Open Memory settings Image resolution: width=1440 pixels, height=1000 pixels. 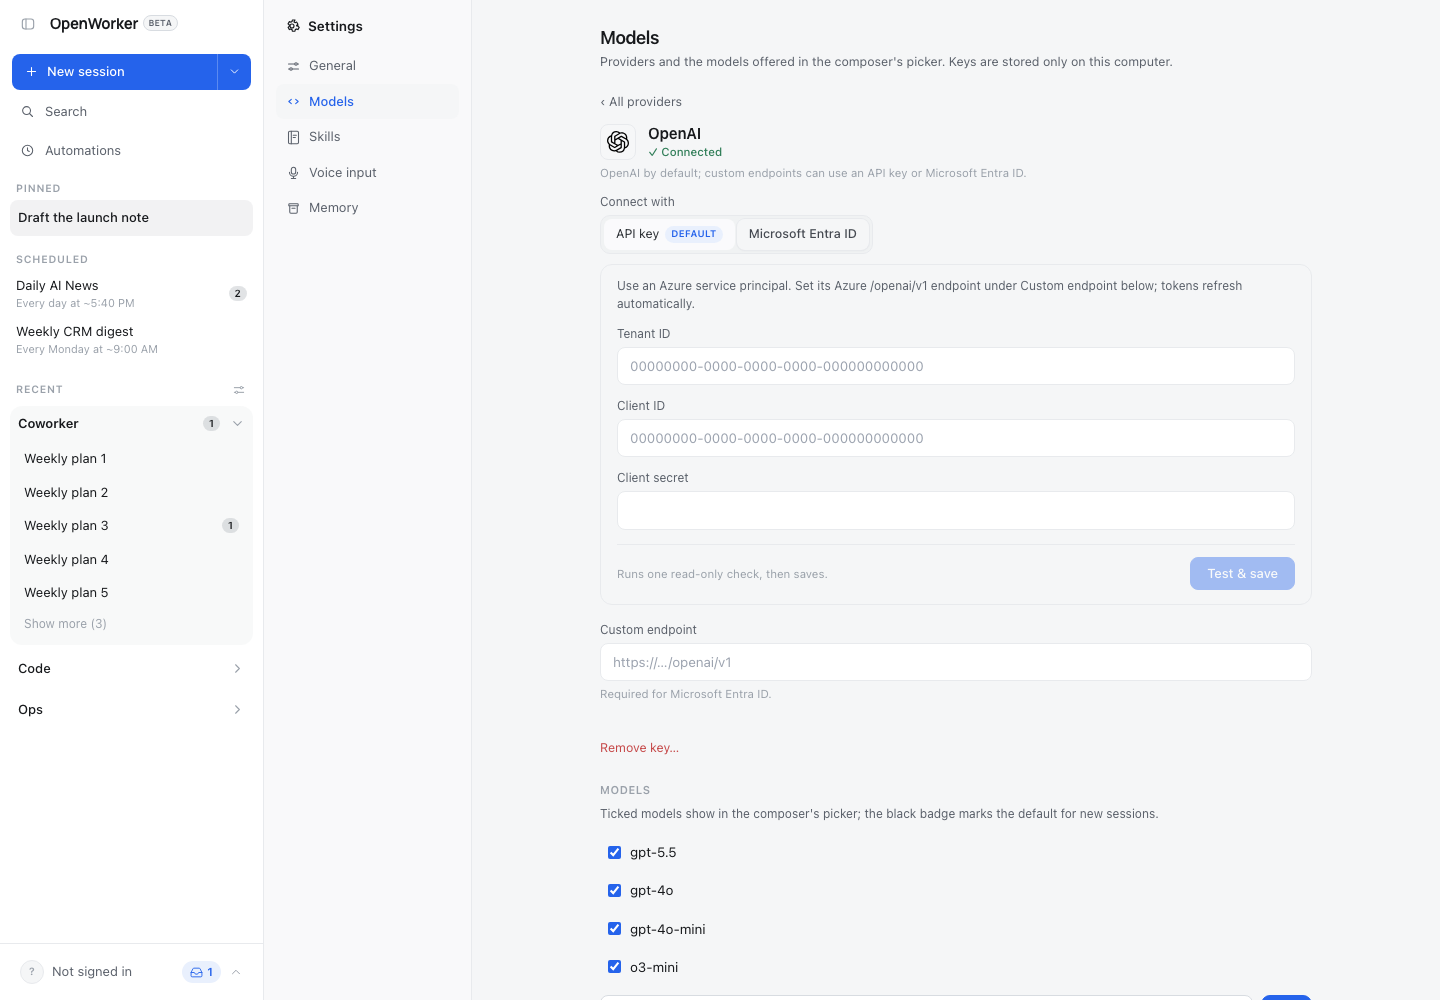(x=368, y=208)
